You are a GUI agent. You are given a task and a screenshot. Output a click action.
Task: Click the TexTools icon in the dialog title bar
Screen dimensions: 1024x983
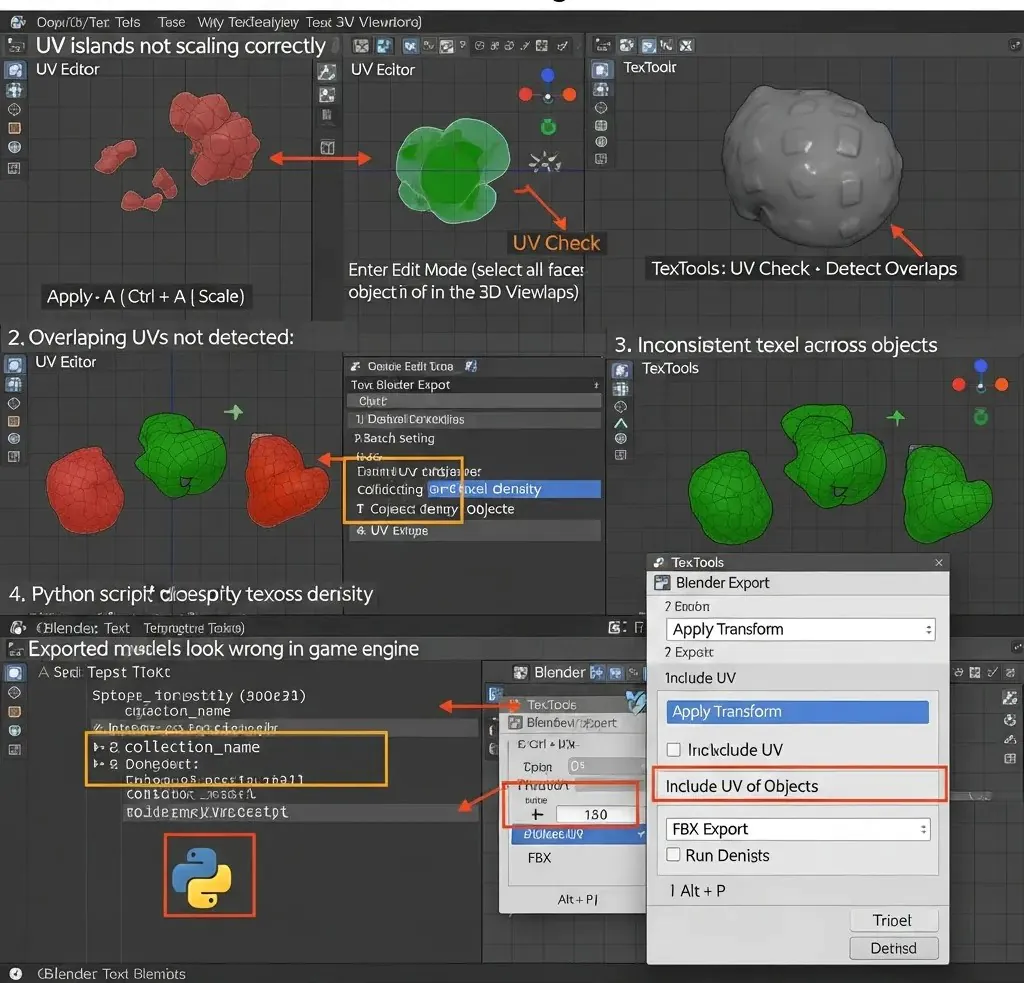coord(659,563)
